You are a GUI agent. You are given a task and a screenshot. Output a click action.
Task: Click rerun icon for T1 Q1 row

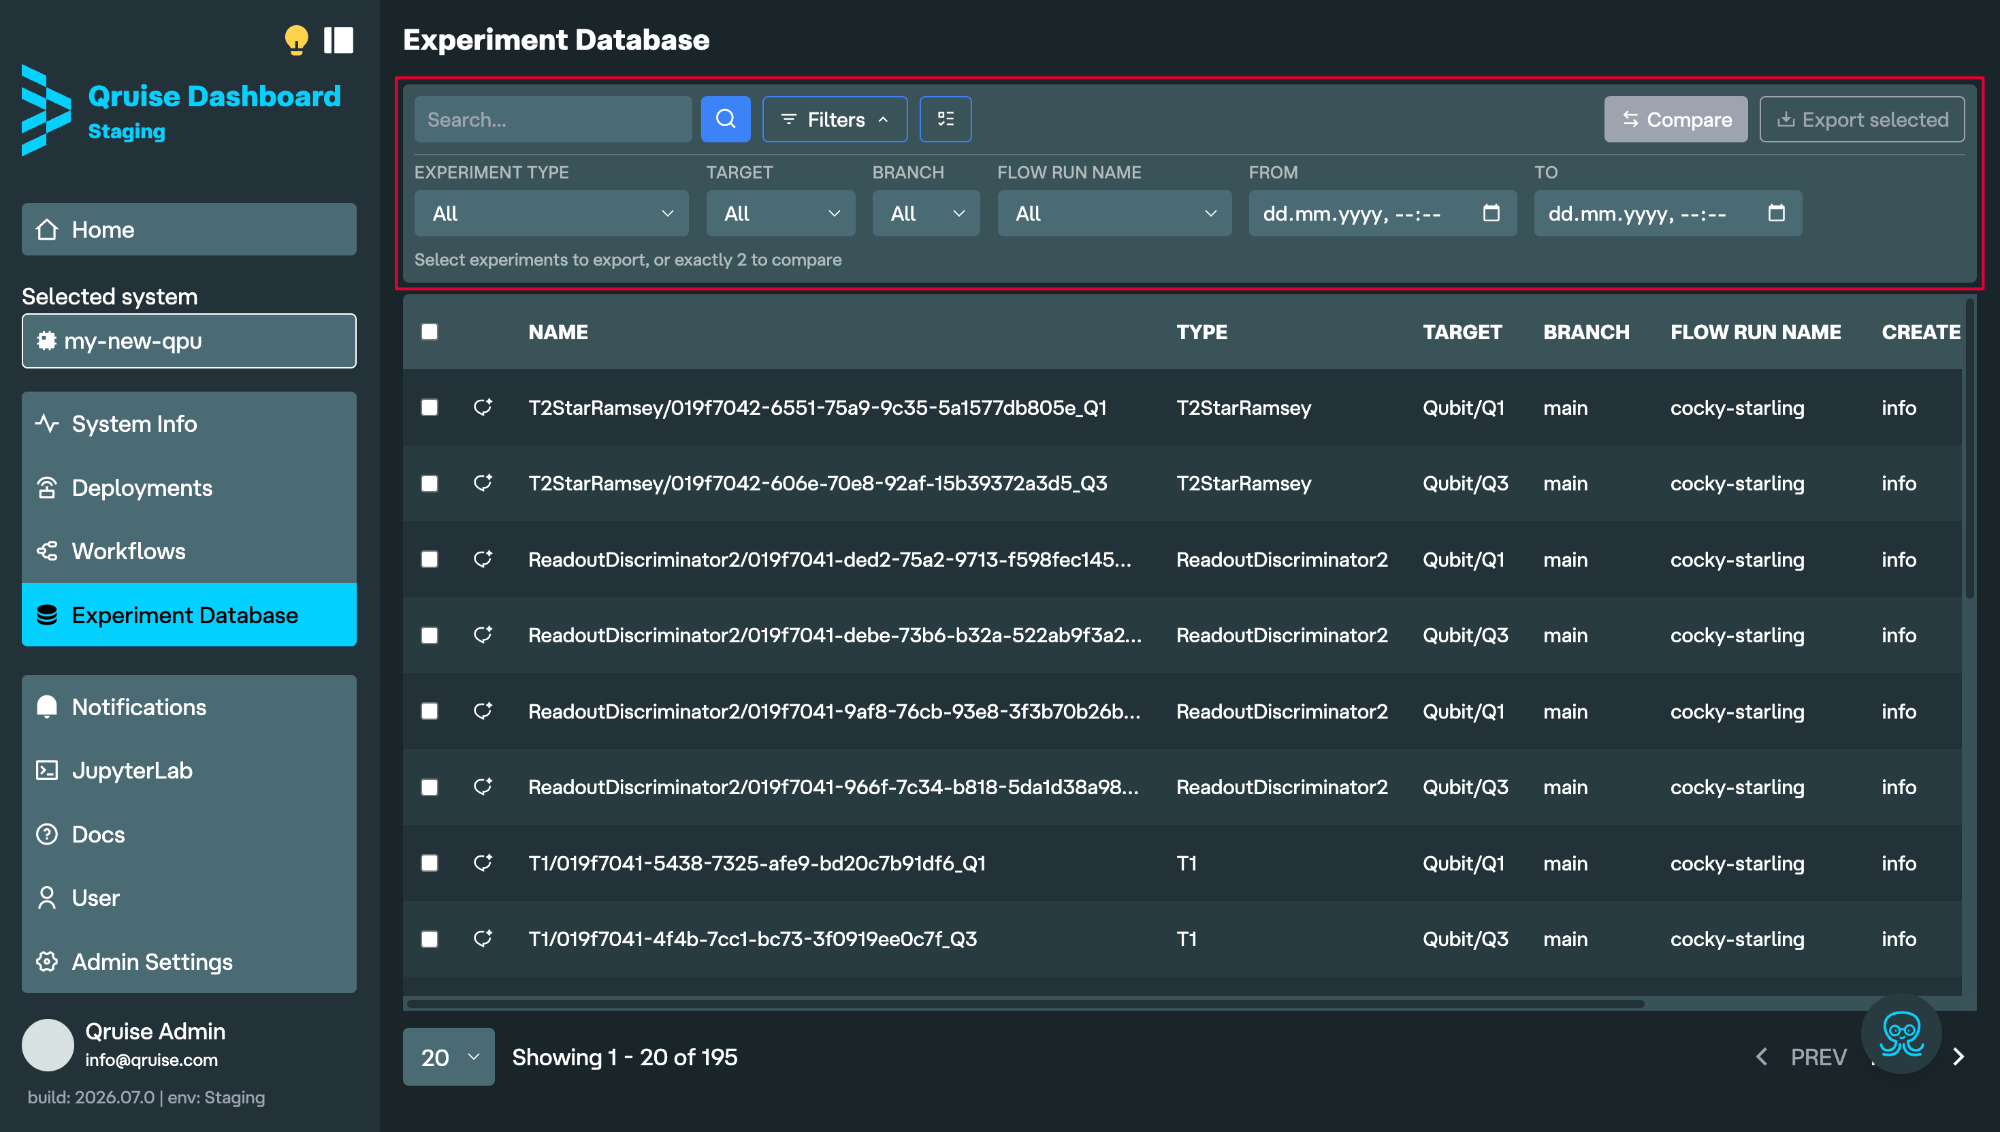point(483,863)
